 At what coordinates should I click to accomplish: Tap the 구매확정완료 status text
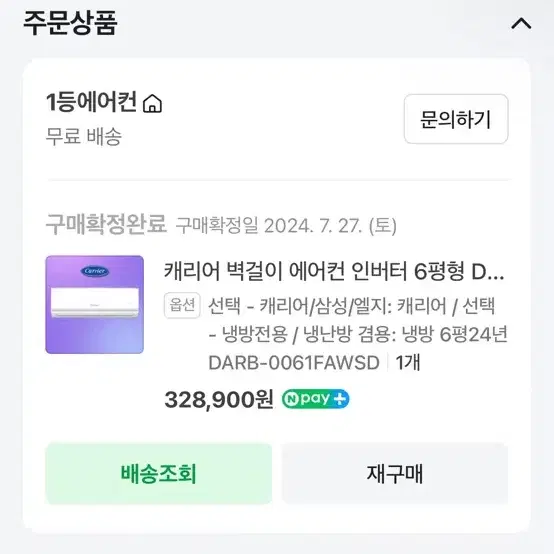(106, 224)
